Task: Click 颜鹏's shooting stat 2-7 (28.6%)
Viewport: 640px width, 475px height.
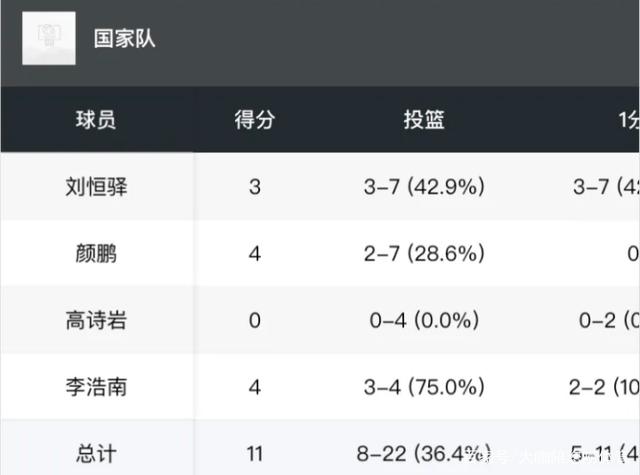Action: click(423, 254)
